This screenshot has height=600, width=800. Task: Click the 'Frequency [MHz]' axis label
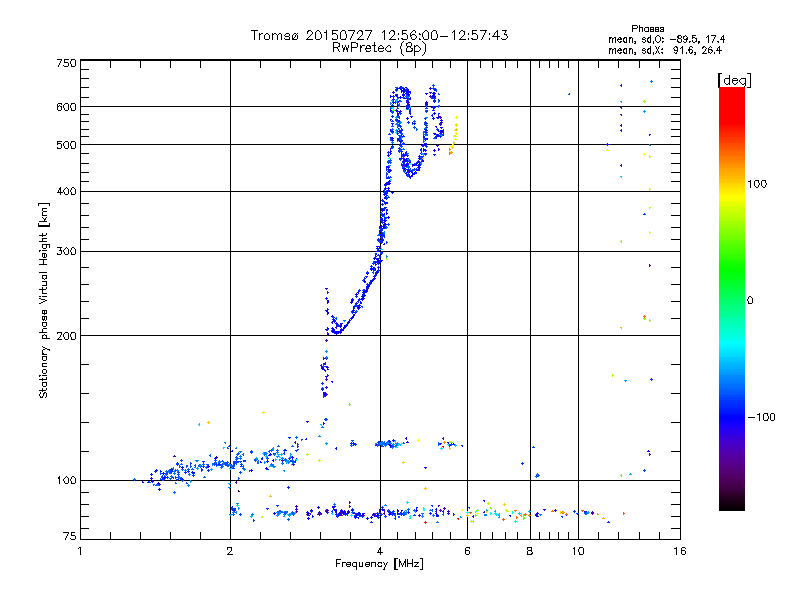click(379, 564)
